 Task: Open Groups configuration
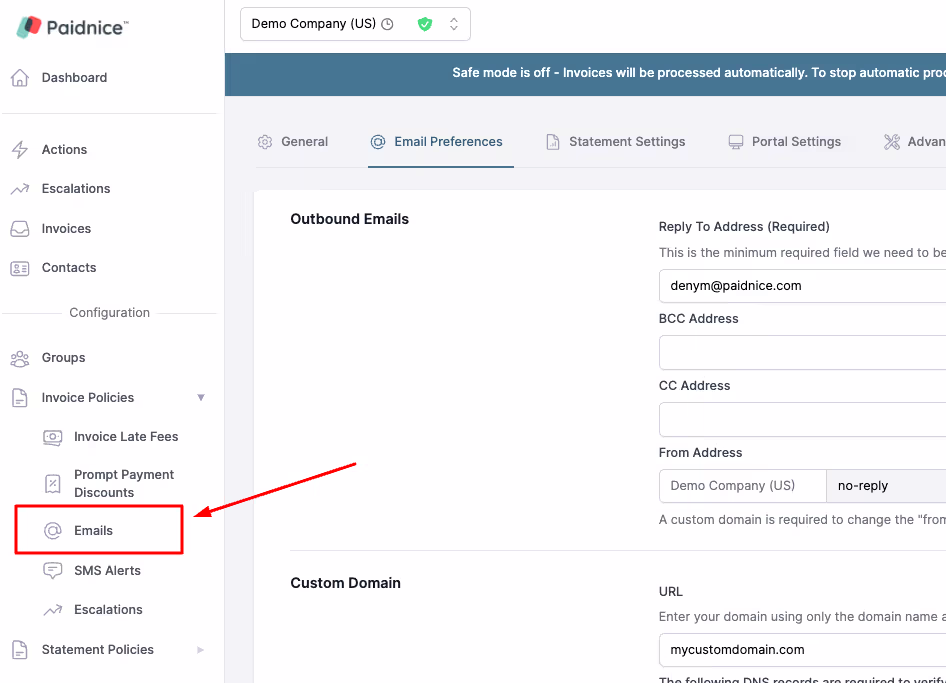63,358
